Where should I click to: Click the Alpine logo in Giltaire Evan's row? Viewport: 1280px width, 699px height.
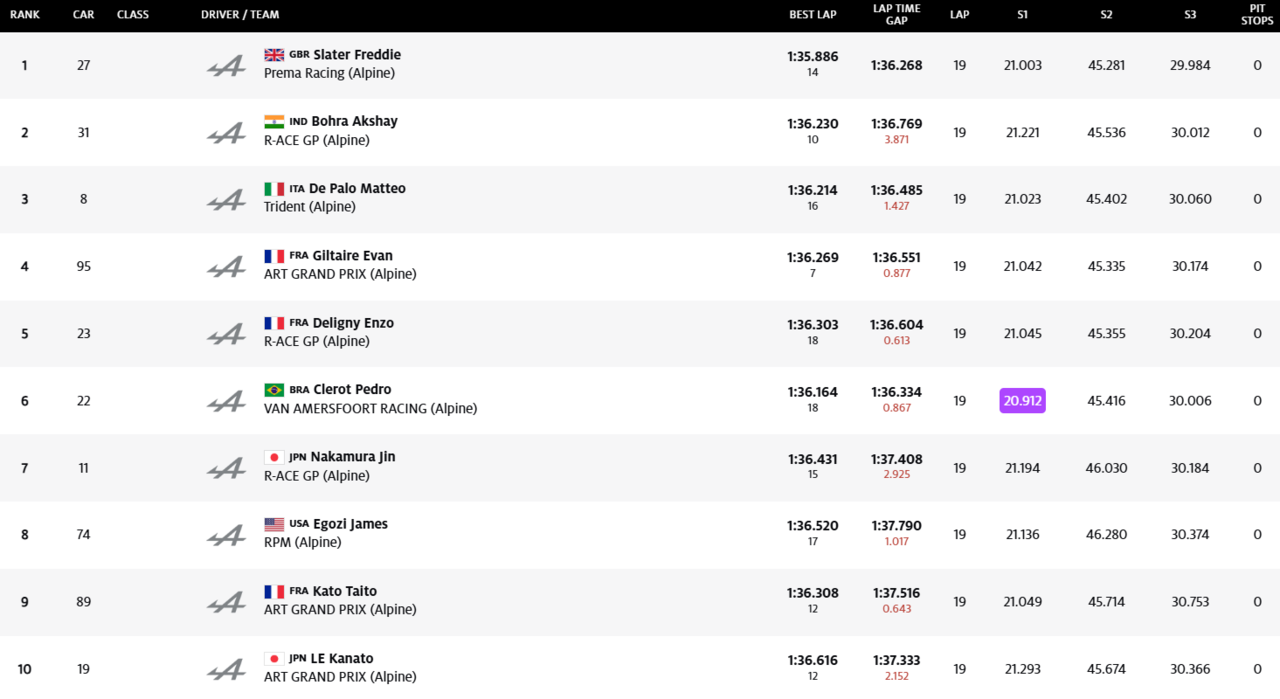click(x=226, y=267)
